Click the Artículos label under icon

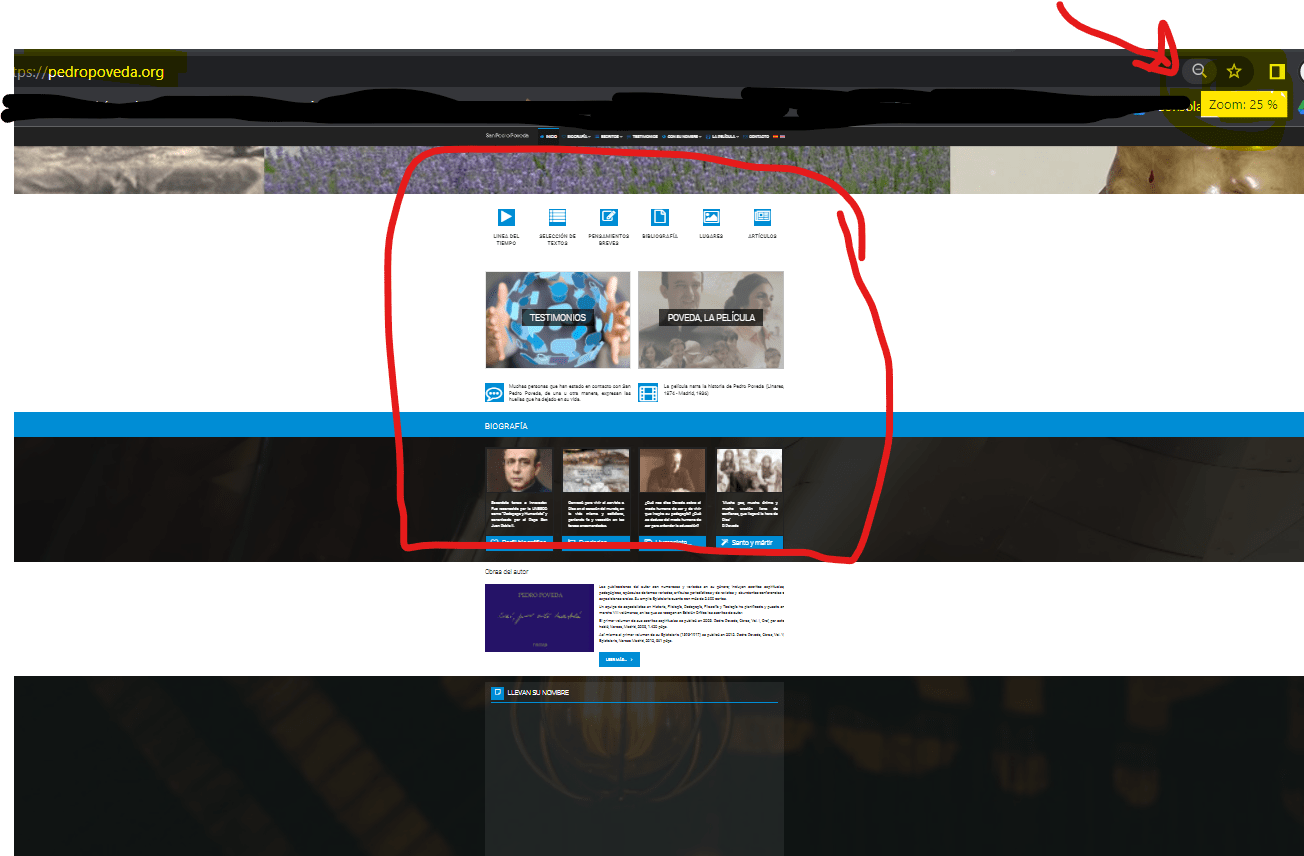(x=762, y=236)
